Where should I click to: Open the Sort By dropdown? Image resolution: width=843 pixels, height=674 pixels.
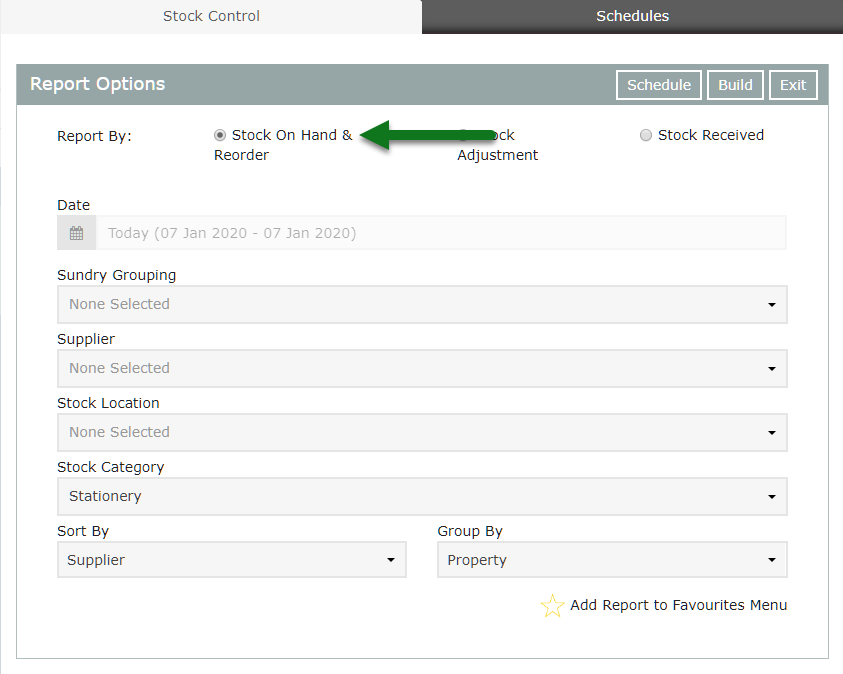[x=232, y=560]
